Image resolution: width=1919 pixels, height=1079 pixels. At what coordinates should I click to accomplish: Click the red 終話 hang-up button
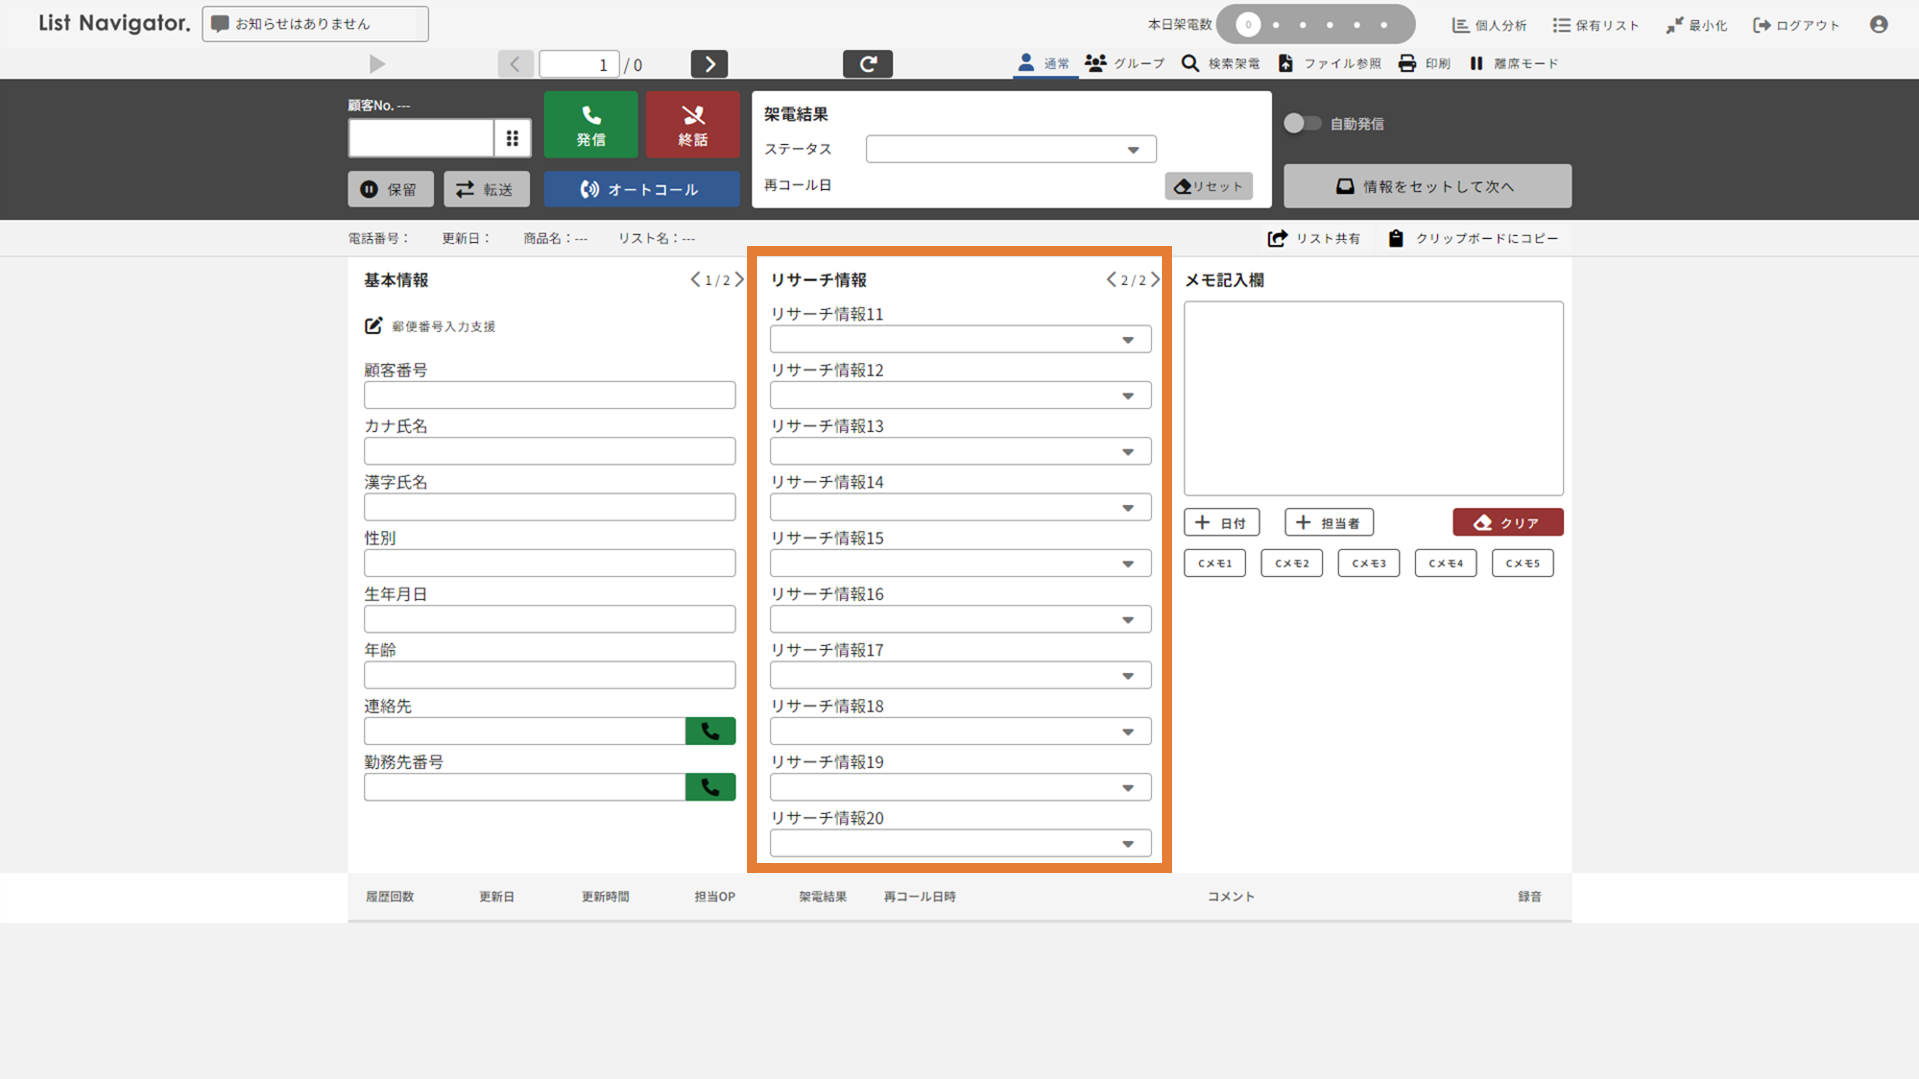[692, 125]
